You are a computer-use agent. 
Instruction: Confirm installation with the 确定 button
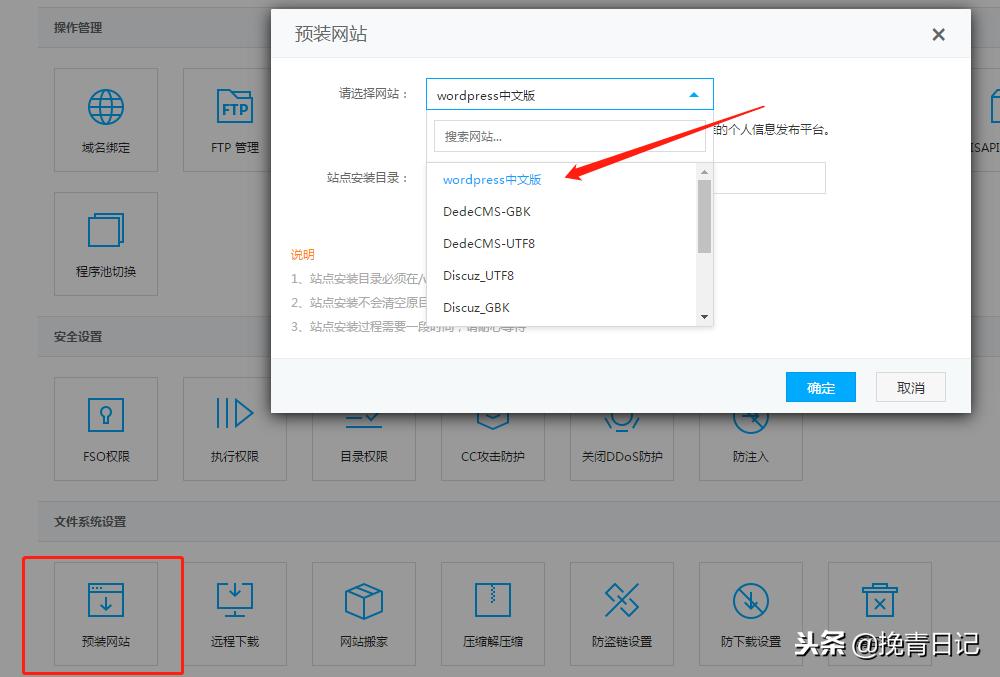[x=820, y=386]
